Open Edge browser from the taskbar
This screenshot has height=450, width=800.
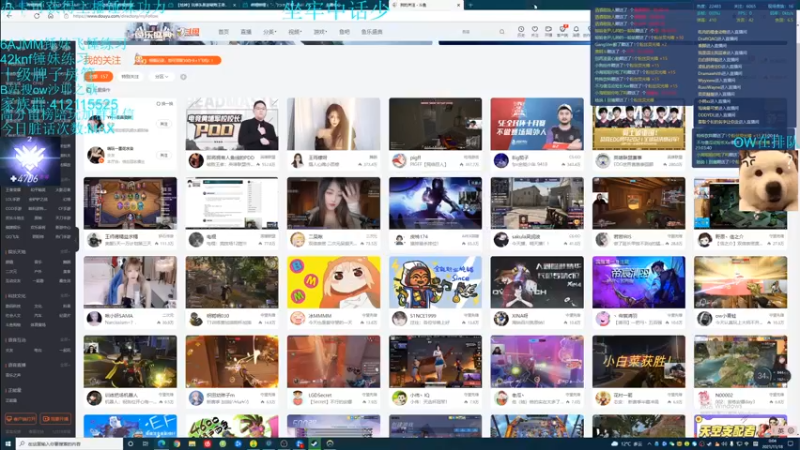coord(161,444)
